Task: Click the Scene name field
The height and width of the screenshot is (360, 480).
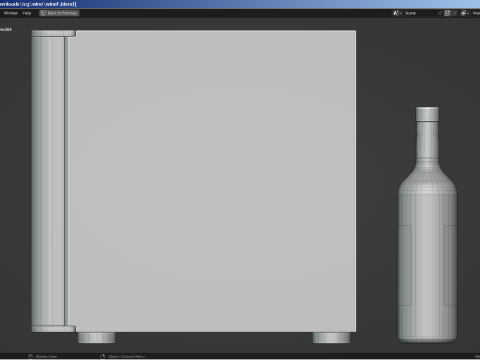Action: coord(420,13)
